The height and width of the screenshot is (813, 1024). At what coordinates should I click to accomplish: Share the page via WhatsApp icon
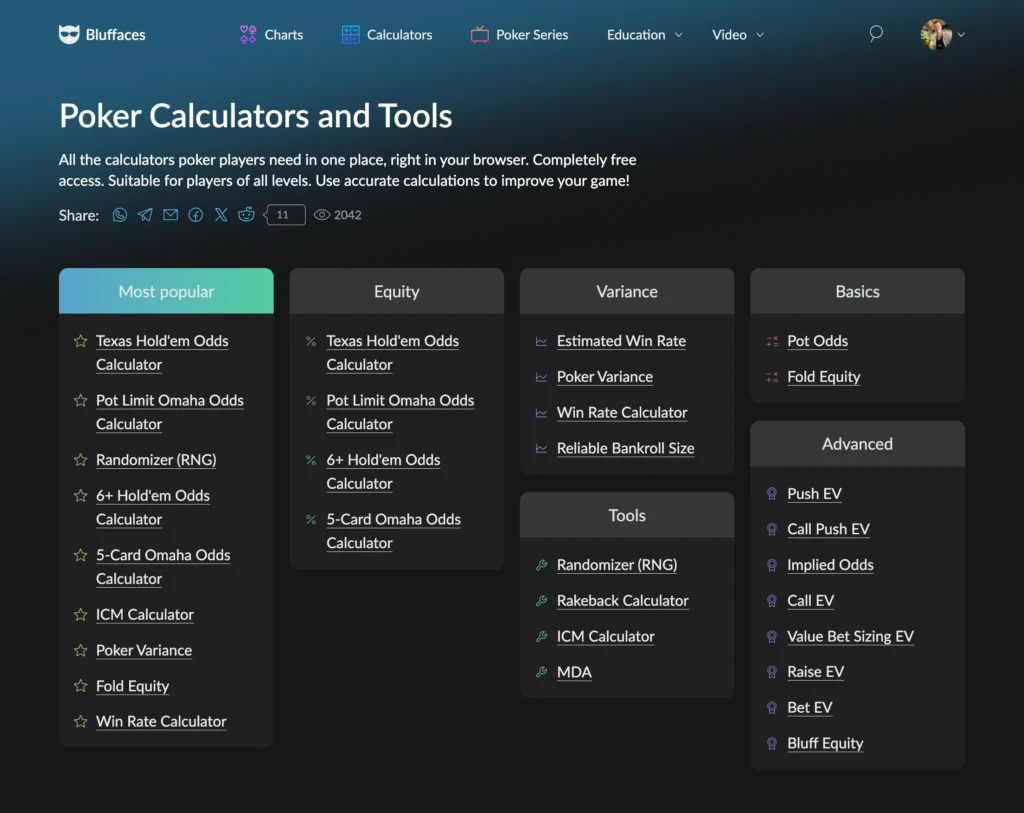pos(120,215)
